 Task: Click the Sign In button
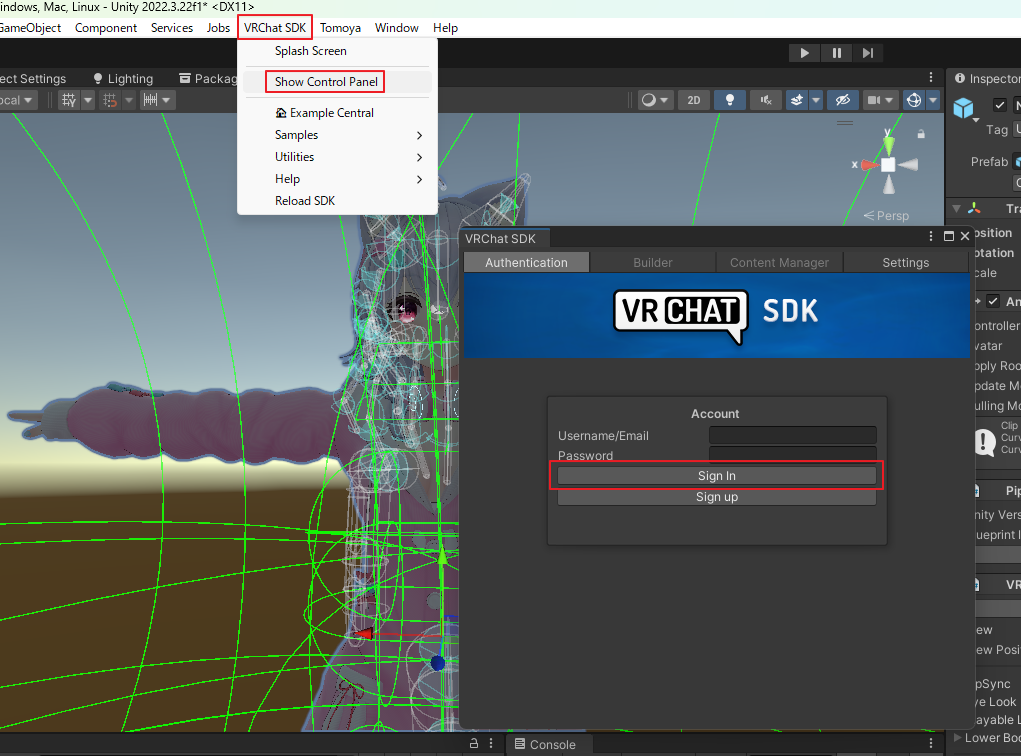(x=716, y=476)
